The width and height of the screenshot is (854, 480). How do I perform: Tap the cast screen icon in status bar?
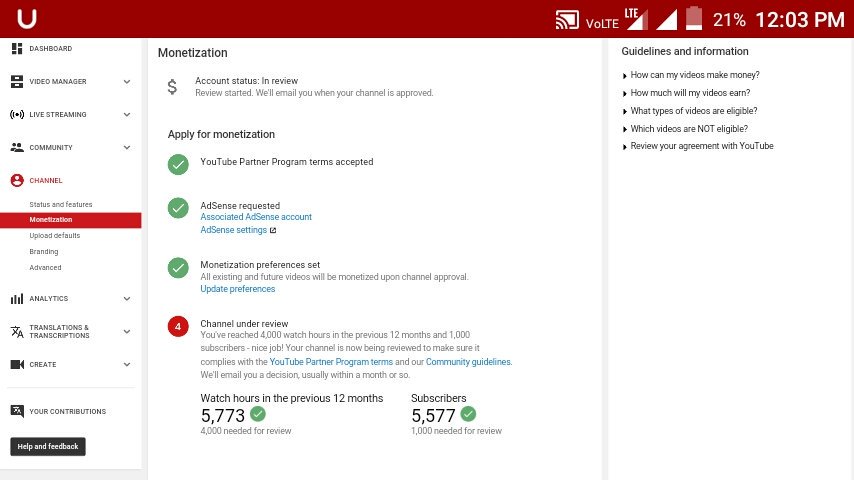pyautogui.click(x=567, y=20)
